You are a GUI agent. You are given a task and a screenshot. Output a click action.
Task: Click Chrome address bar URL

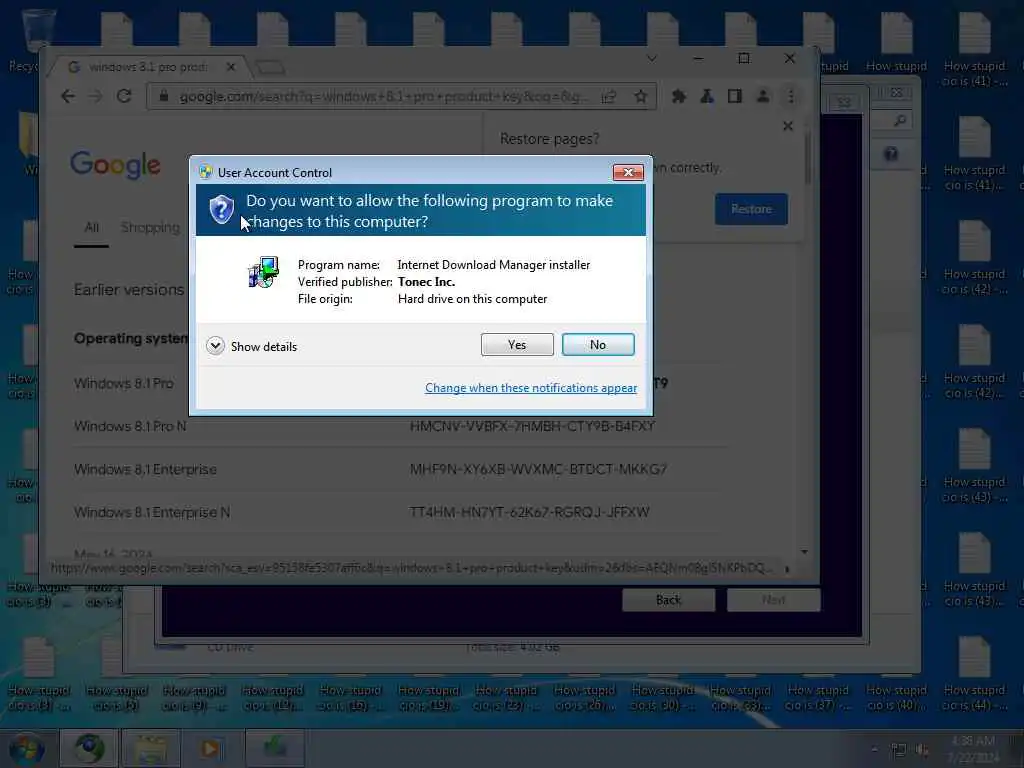point(384,97)
